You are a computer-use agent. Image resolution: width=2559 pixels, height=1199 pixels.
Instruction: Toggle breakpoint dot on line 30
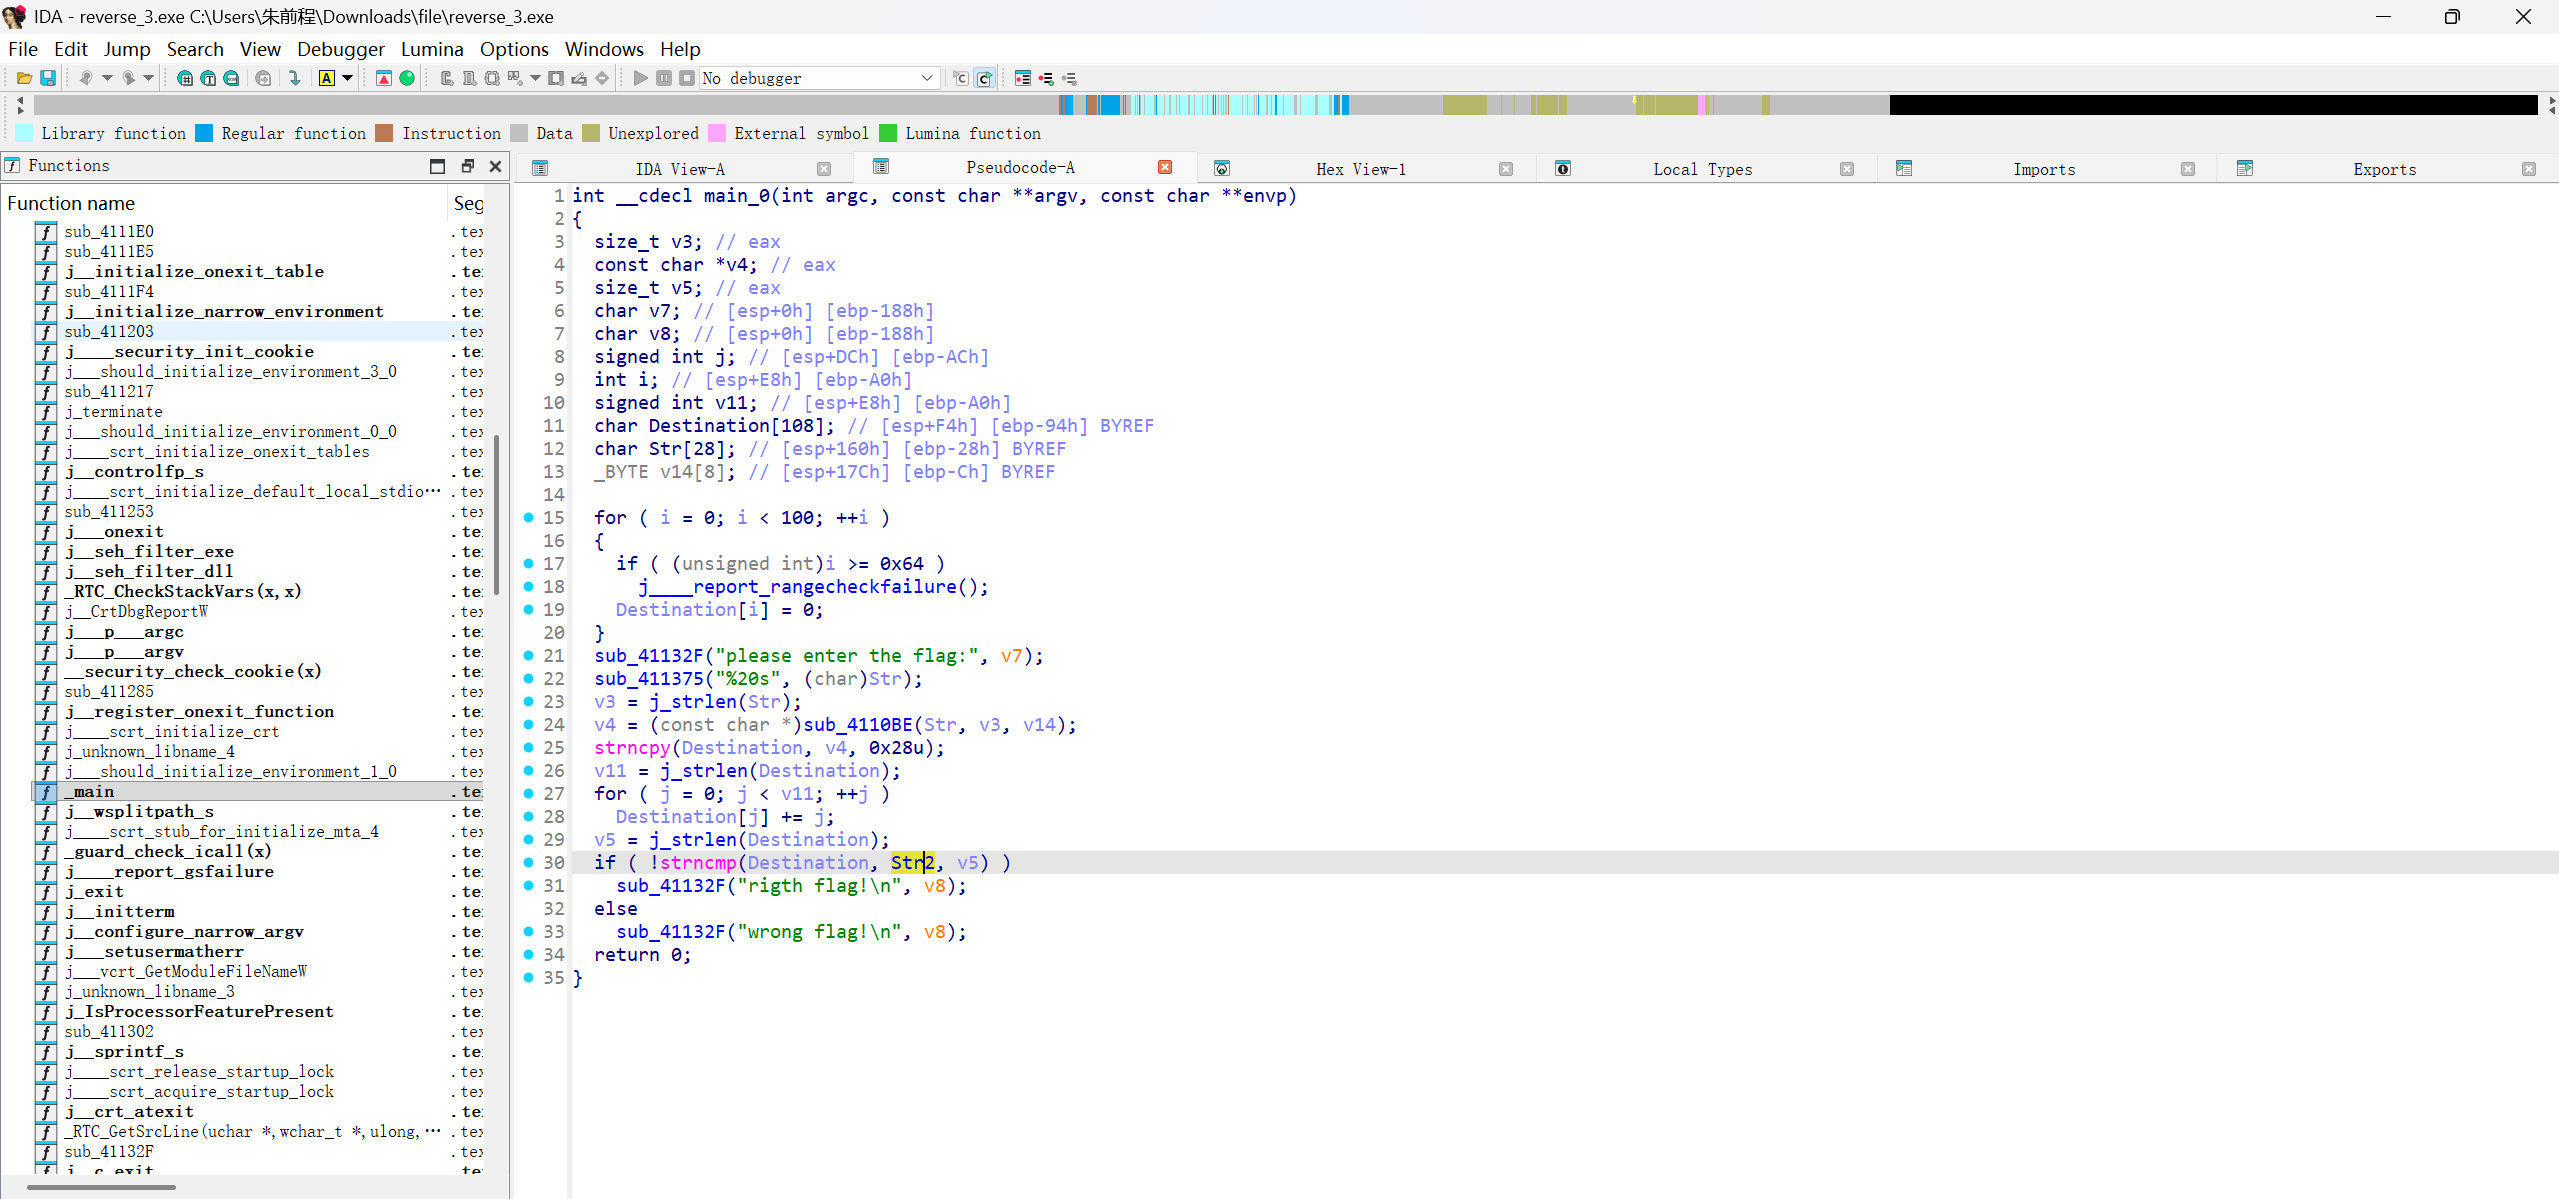[529, 862]
